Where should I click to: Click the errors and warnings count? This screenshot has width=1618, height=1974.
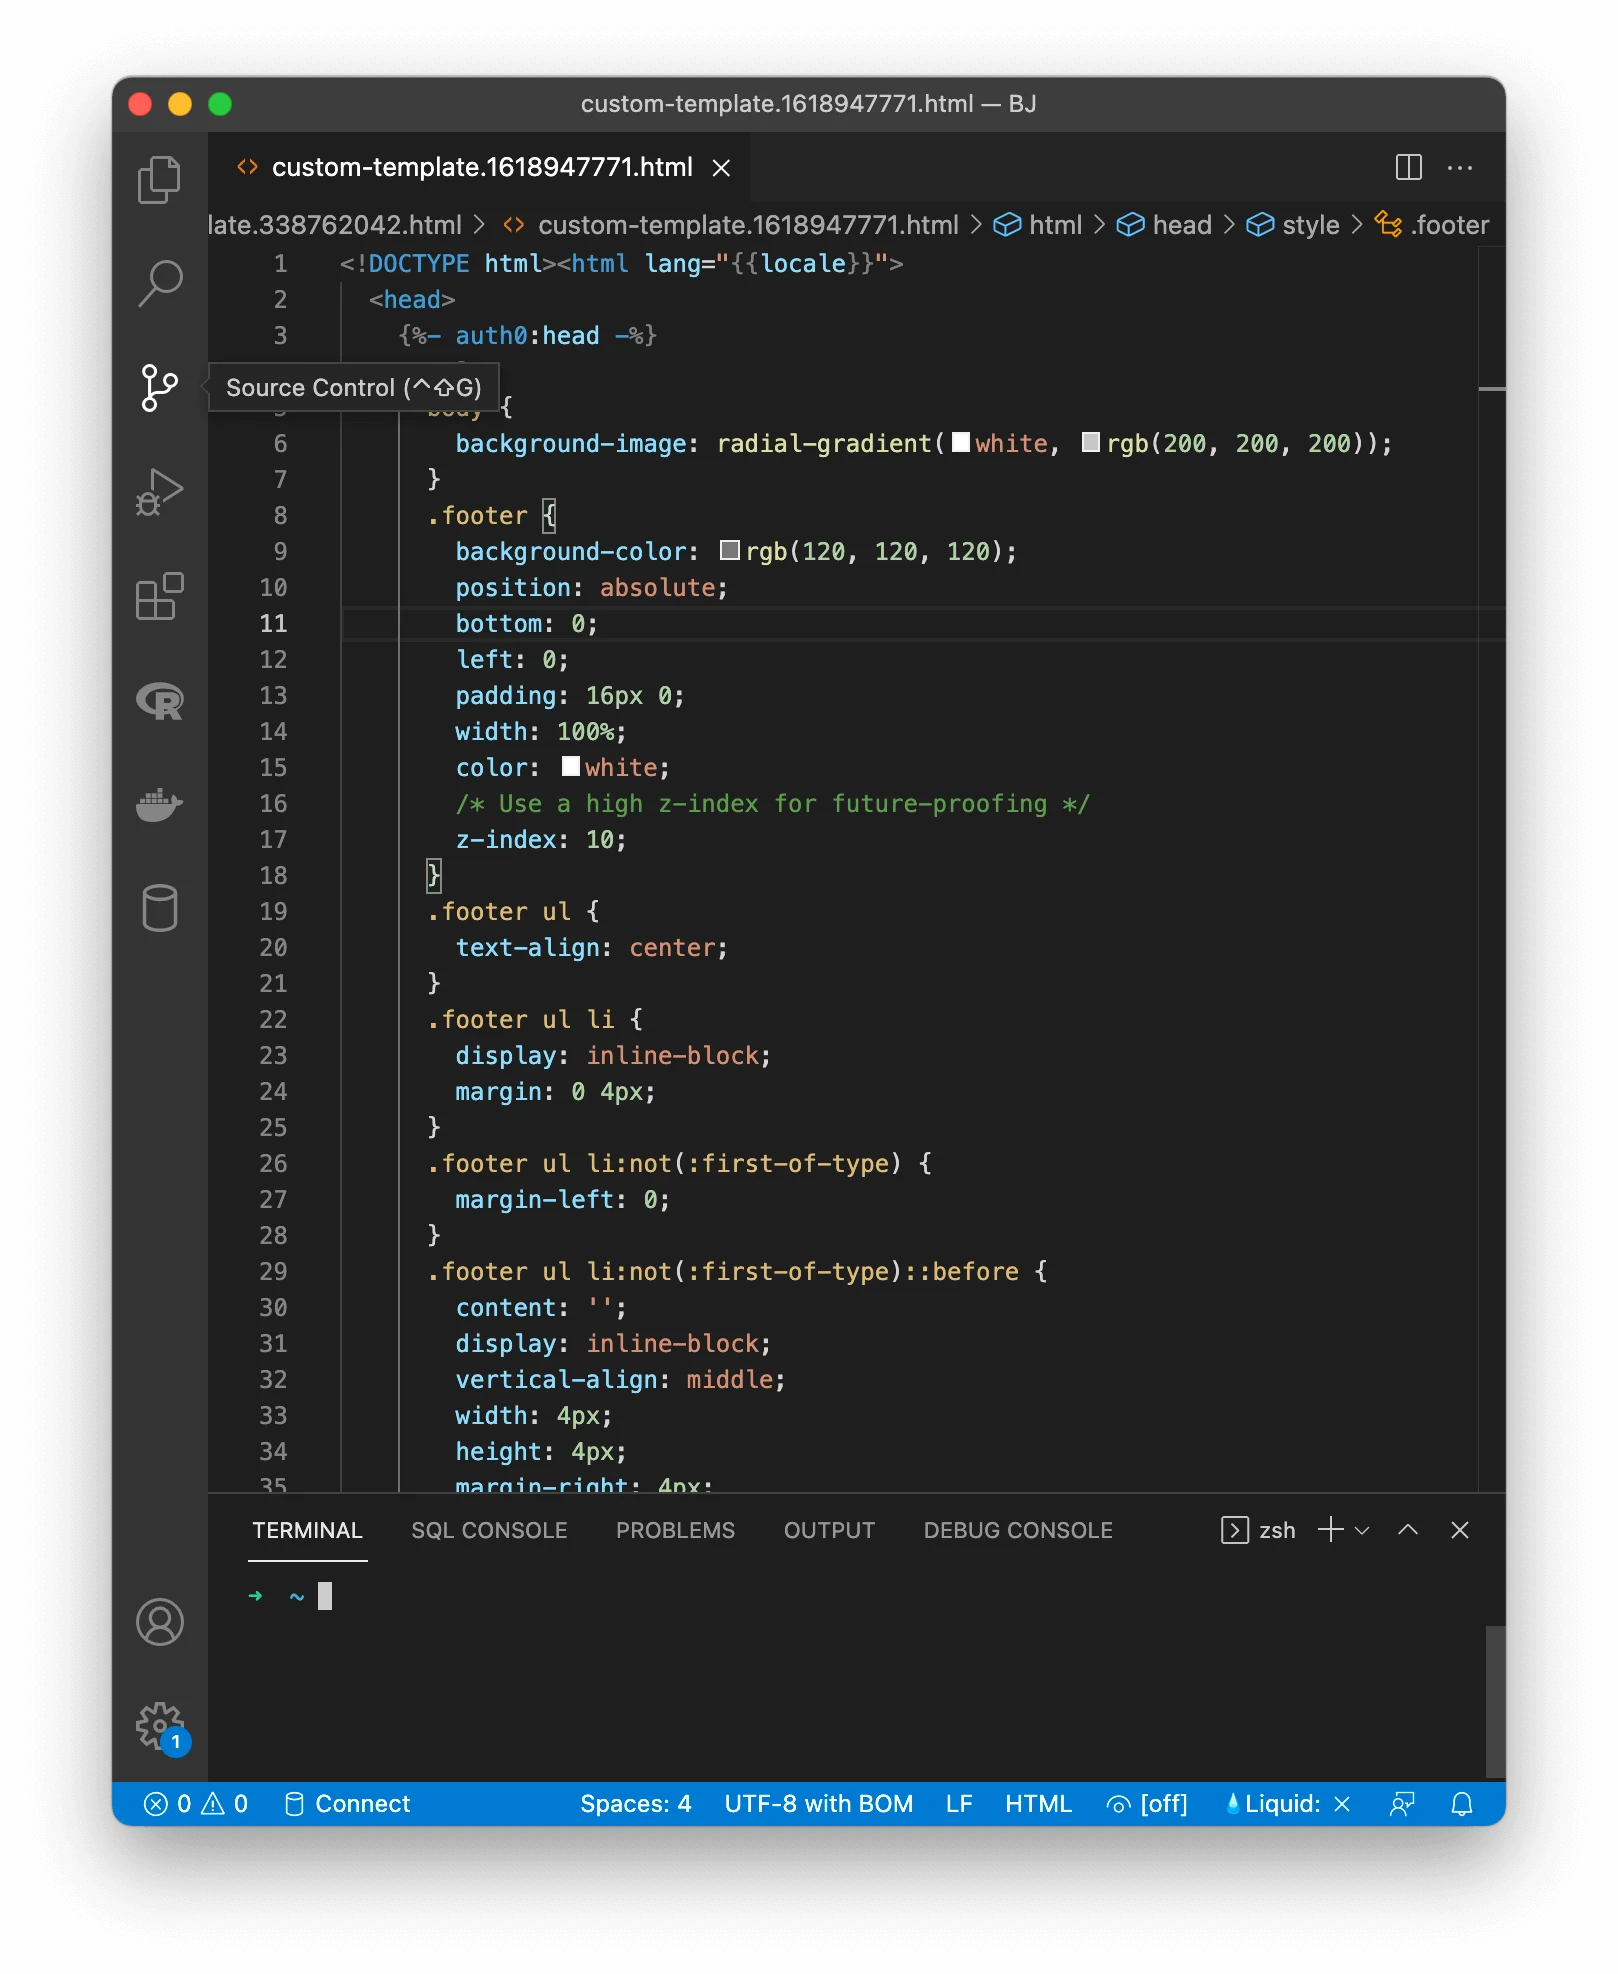coord(196,1803)
